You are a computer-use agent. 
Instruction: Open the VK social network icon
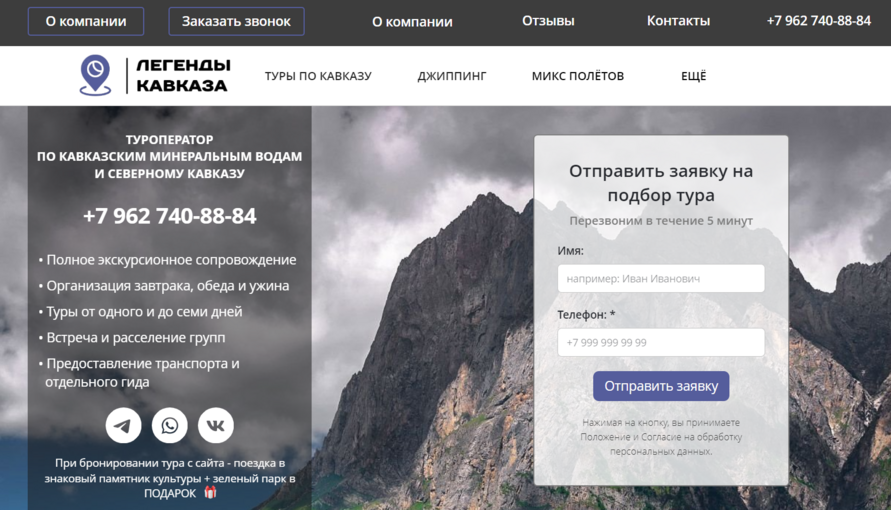(x=215, y=425)
